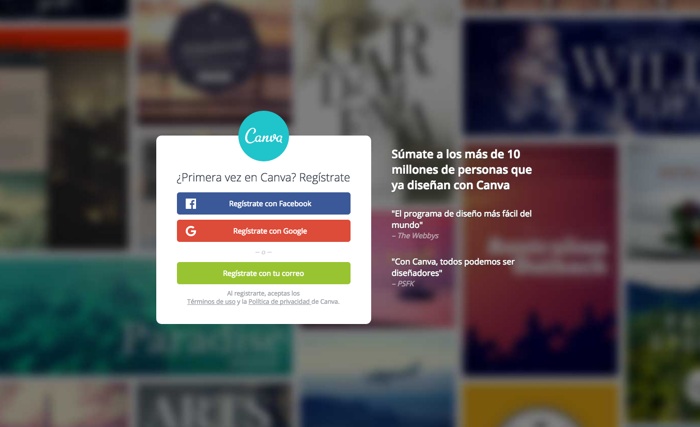Select the quote 'Con Canva, todos podemos ser diseñadores'
Image resolution: width=700 pixels, height=427 pixels.
tap(453, 267)
